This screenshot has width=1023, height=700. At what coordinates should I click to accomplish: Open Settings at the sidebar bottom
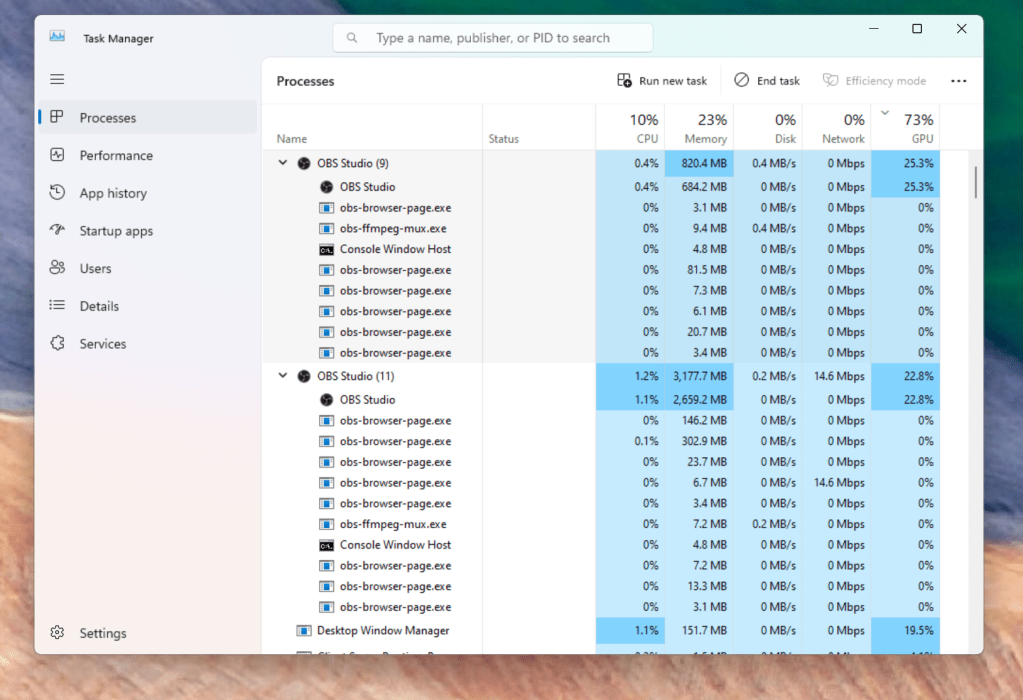point(147,633)
